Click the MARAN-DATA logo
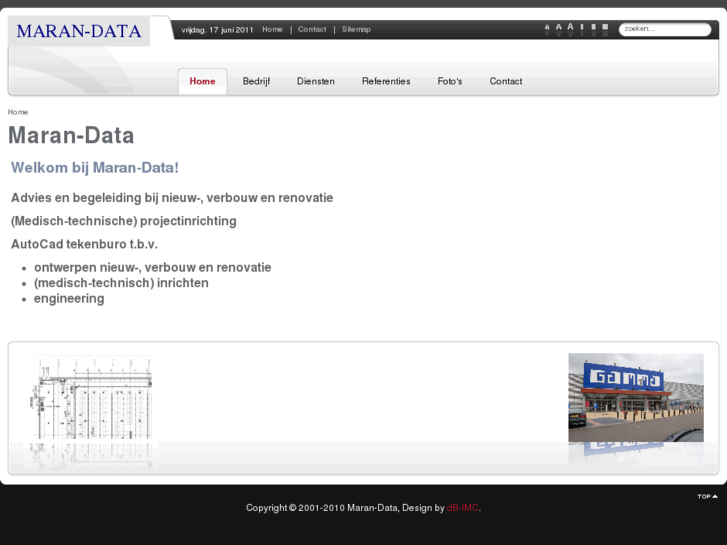 (79, 31)
